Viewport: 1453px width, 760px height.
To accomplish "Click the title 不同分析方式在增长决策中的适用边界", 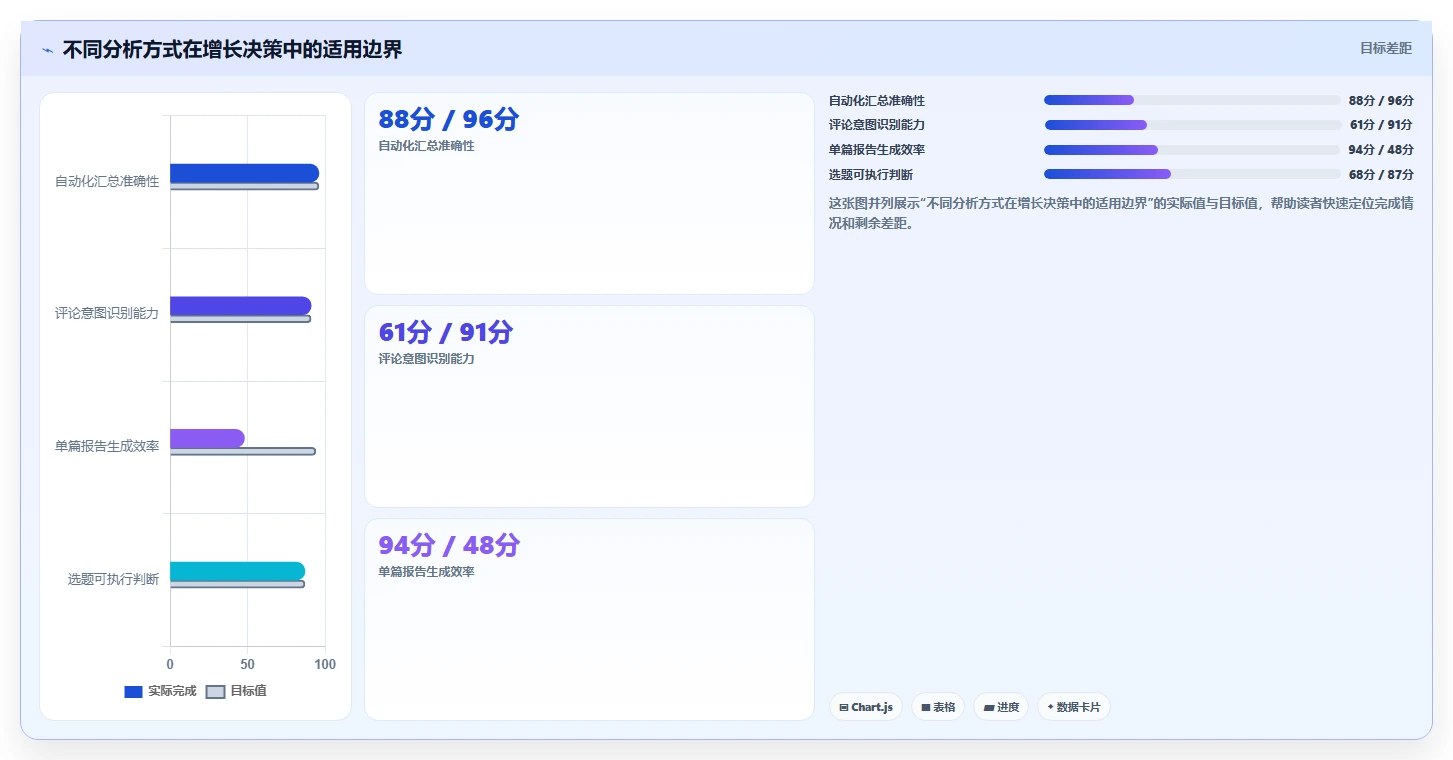I will (232, 49).
